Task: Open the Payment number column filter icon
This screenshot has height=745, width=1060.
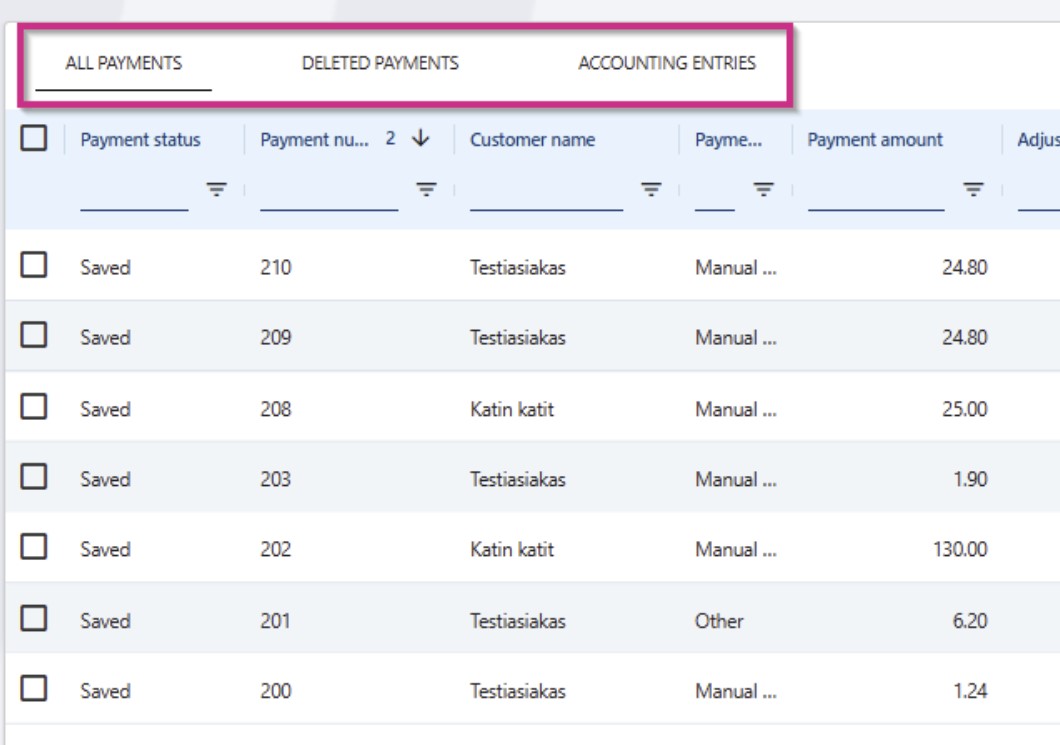Action: point(426,189)
